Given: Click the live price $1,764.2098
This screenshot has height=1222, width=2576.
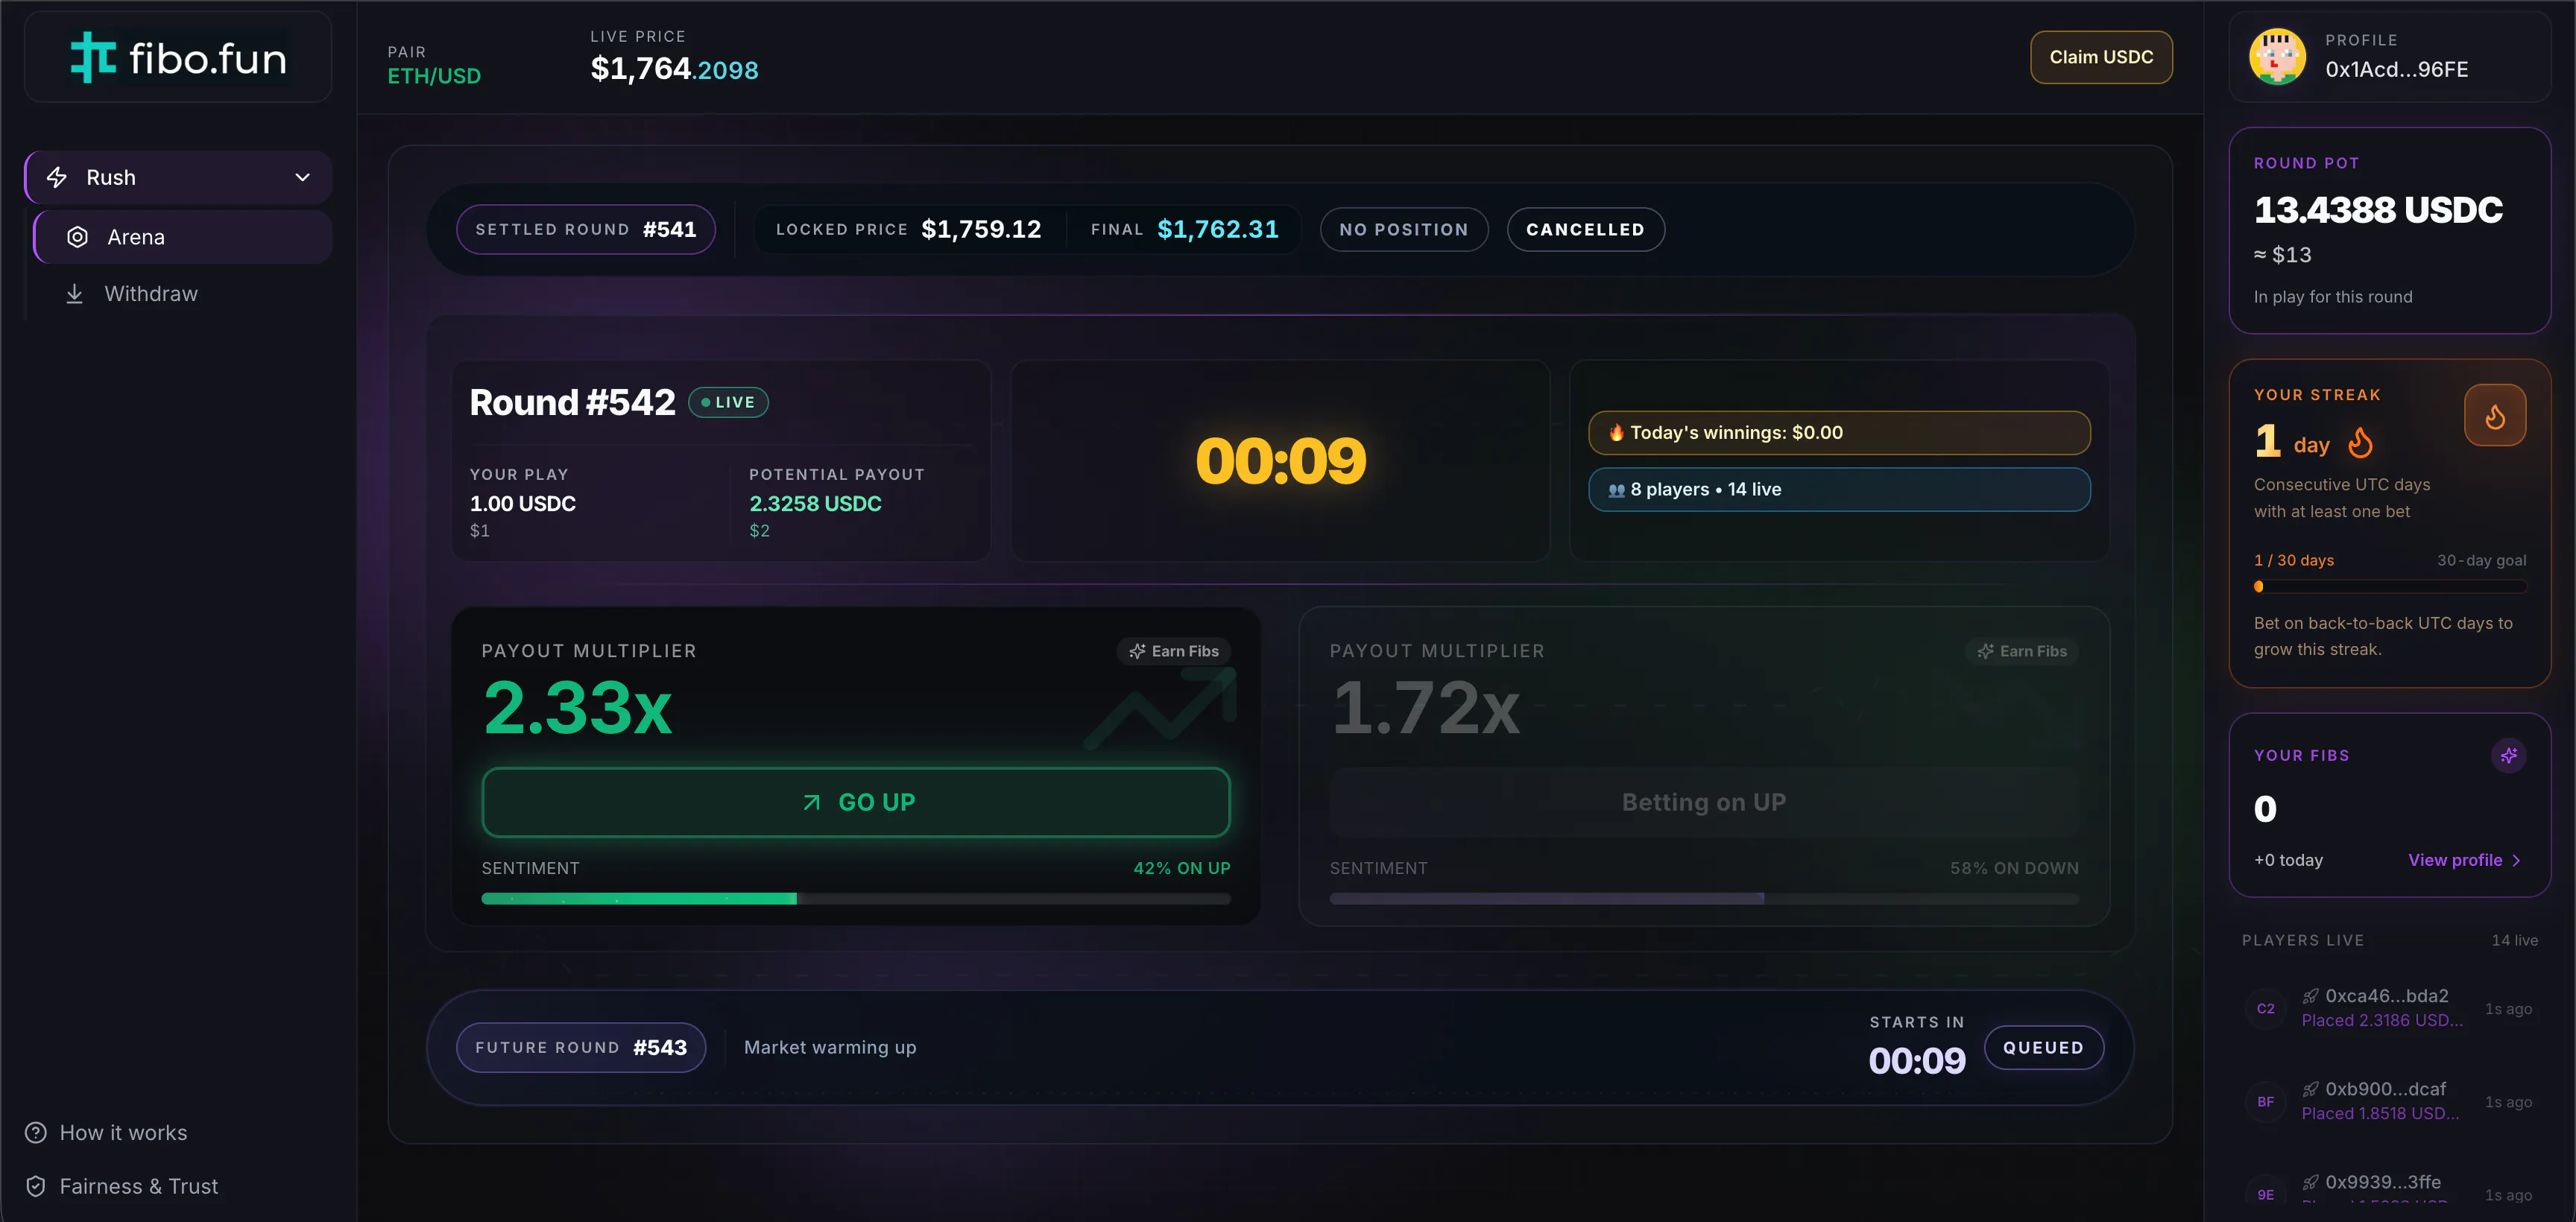Looking at the screenshot, I should (x=674, y=69).
